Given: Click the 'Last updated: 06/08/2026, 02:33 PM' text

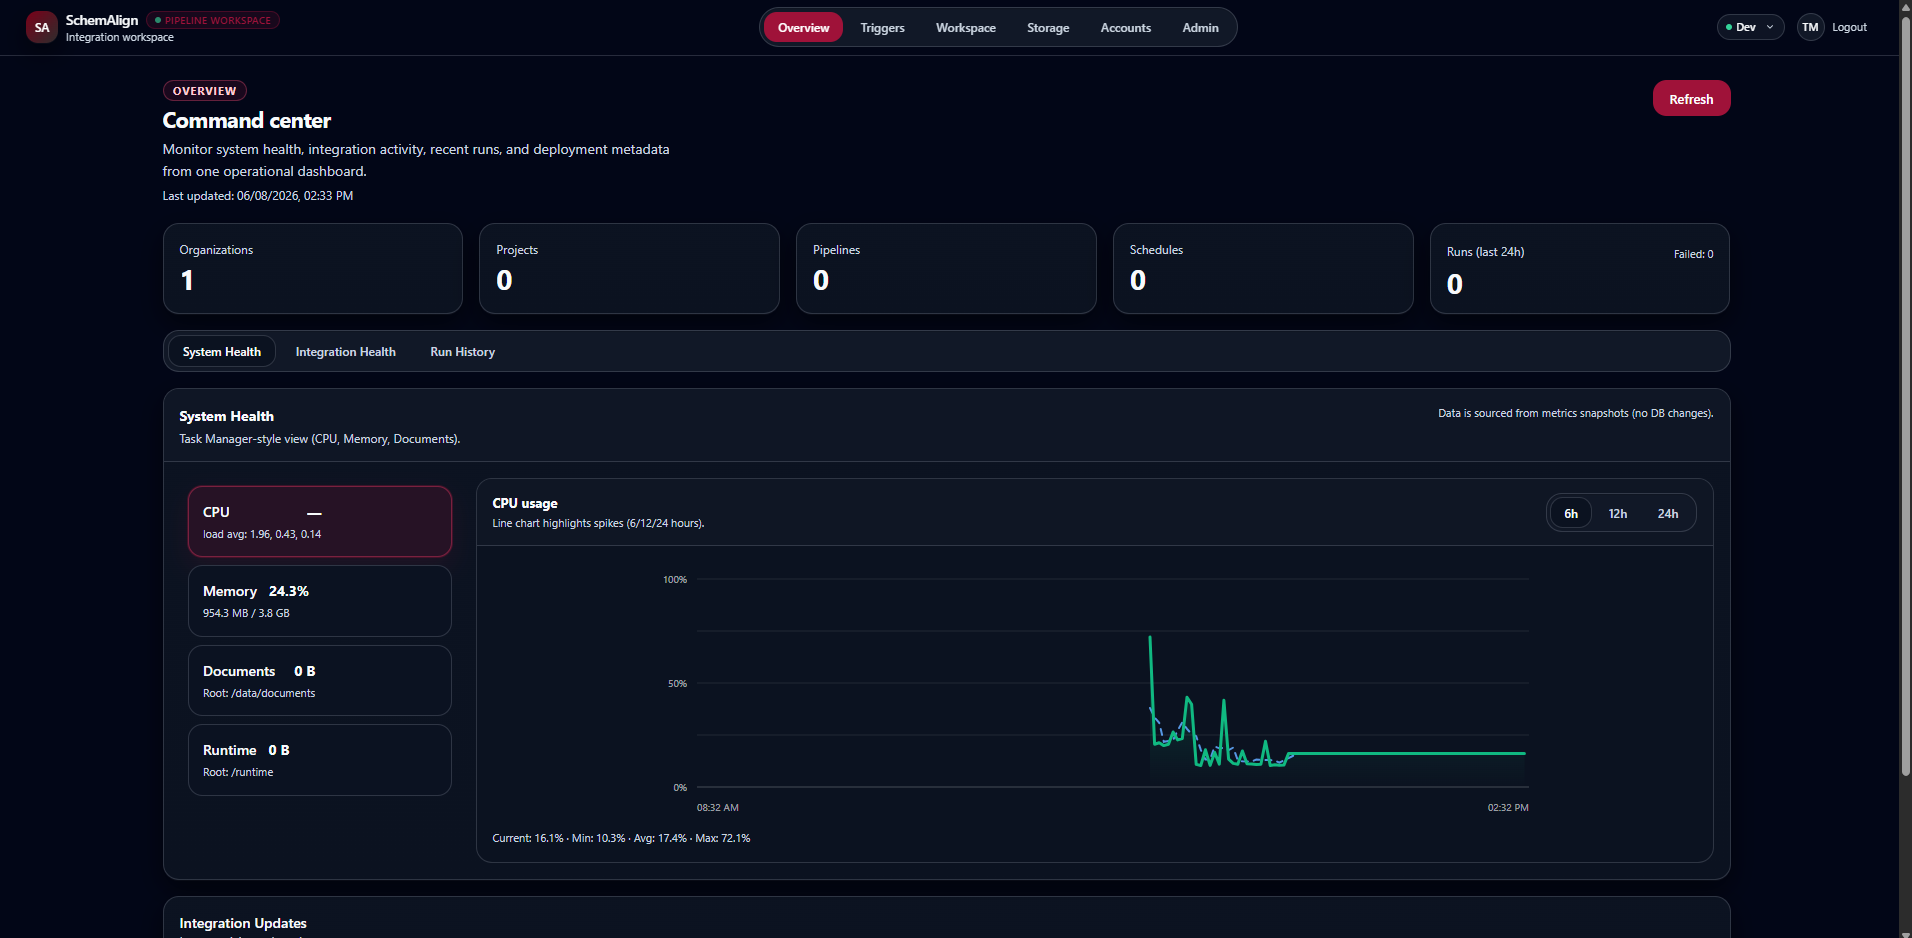Looking at the screenshot, I should coord(258,196).
